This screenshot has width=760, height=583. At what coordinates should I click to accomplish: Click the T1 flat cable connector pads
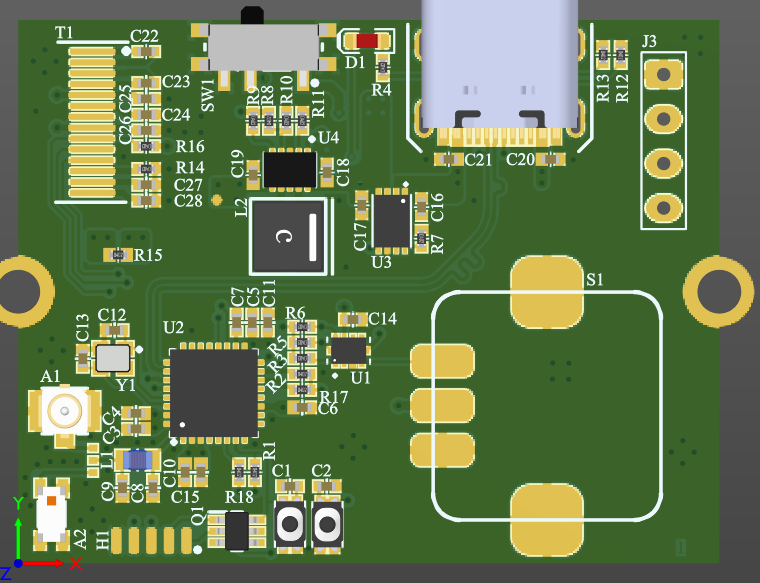(92, 122)
